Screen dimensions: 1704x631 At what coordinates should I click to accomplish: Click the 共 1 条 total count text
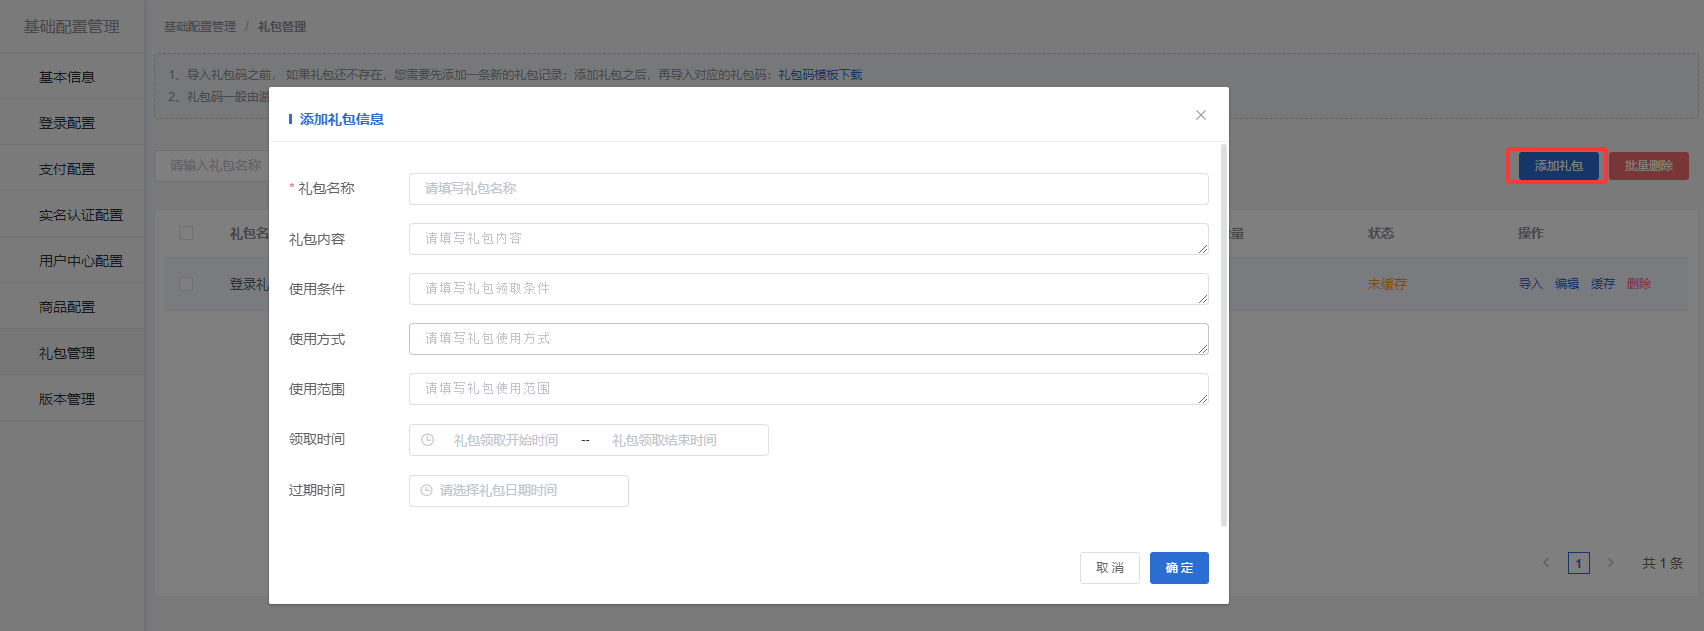(1662, 563)
